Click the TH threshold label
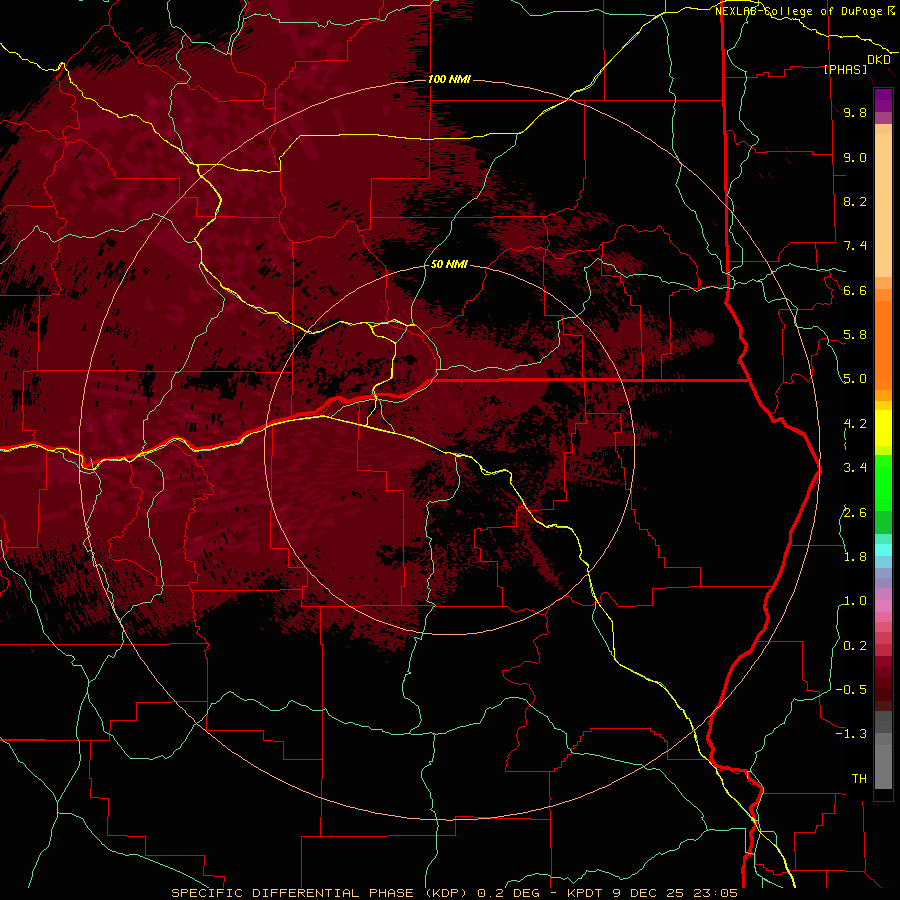The width and height of the screenshot is (900, 900). tap(859, 779)
